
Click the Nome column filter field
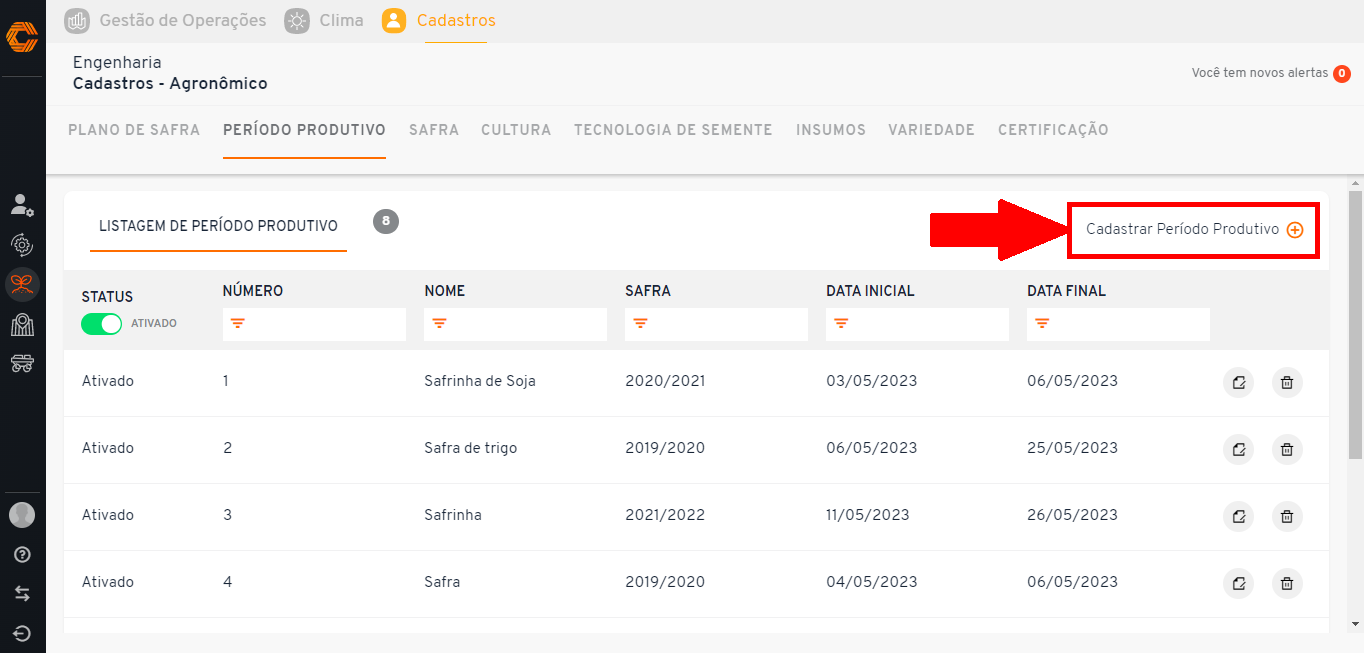pyautogui.click(x=515, y=324)
